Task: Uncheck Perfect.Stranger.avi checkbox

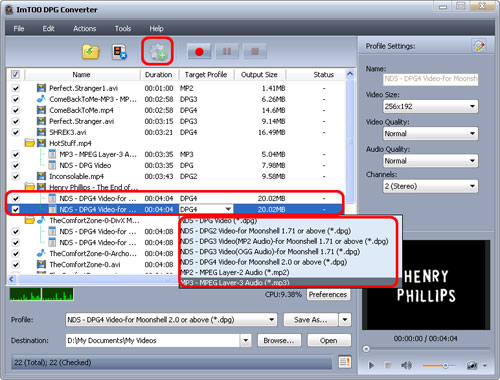Action: tap(15, 121)
